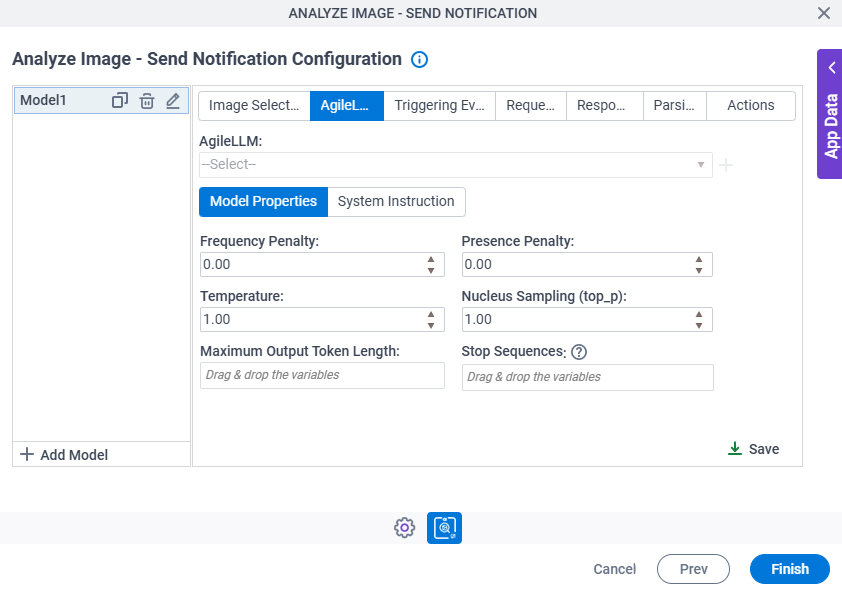
Task: Switch to System Instruction sub-tab
Action: pyautogui.click(x=396, y=201)
